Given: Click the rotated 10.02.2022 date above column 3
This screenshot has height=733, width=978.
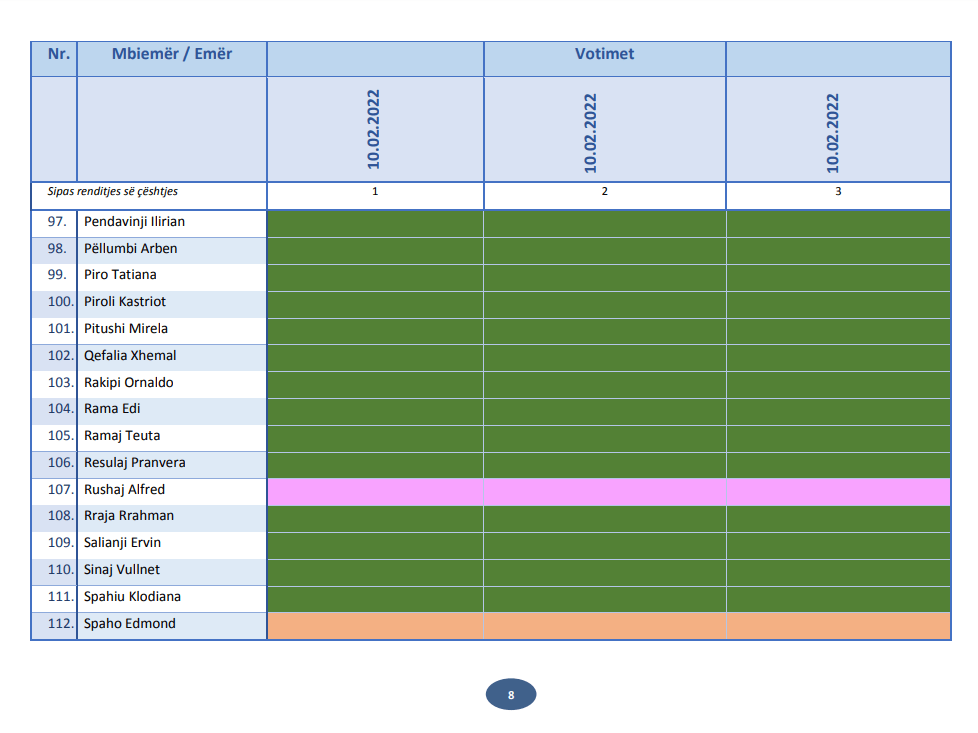Looking at the screenshot, I should point(833,133).
